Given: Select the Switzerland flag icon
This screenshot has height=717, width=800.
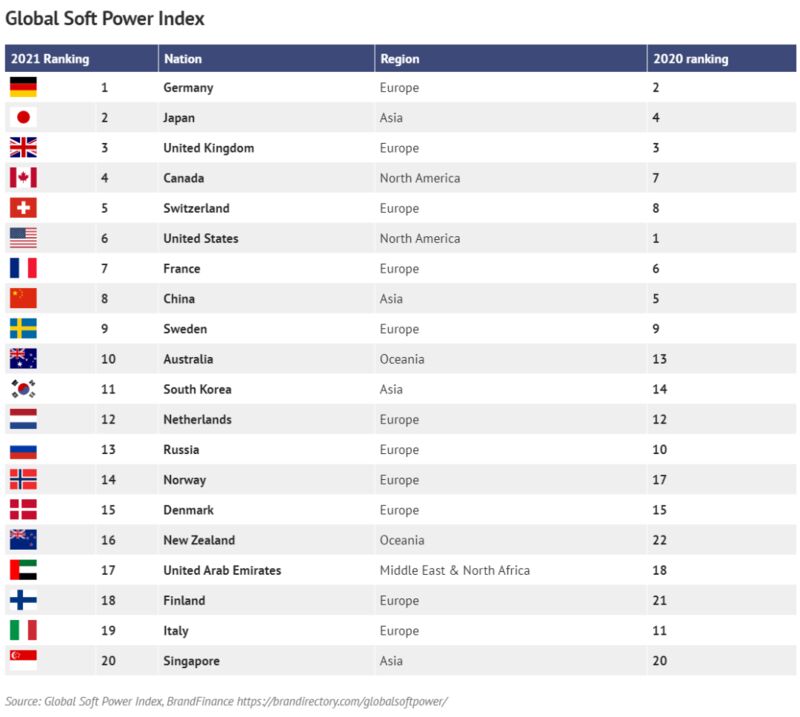Looking at the screenshot, I should [23, 208].
